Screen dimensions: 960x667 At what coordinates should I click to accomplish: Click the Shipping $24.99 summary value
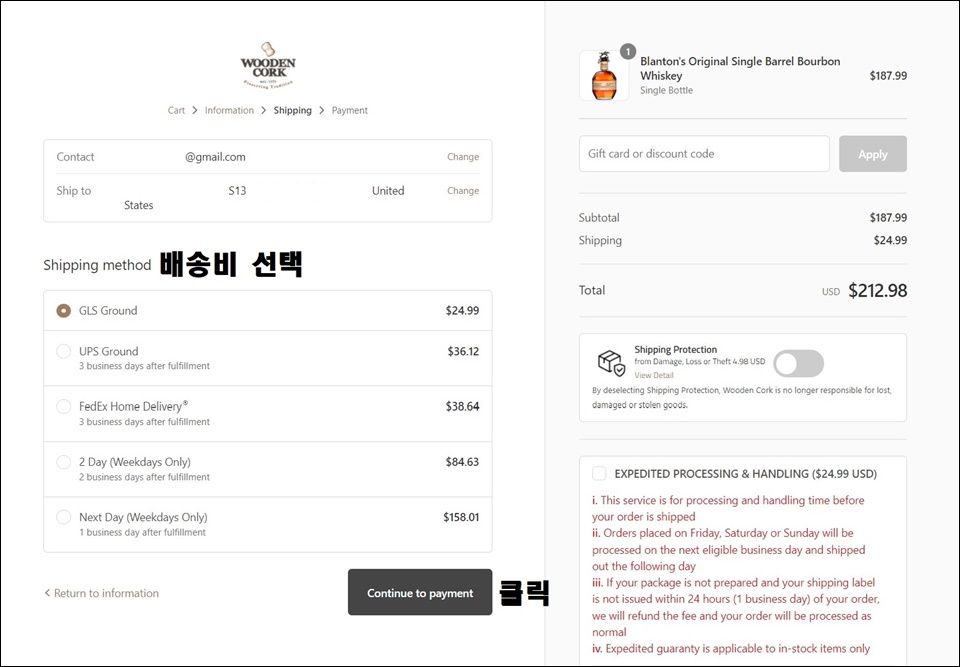890,240
